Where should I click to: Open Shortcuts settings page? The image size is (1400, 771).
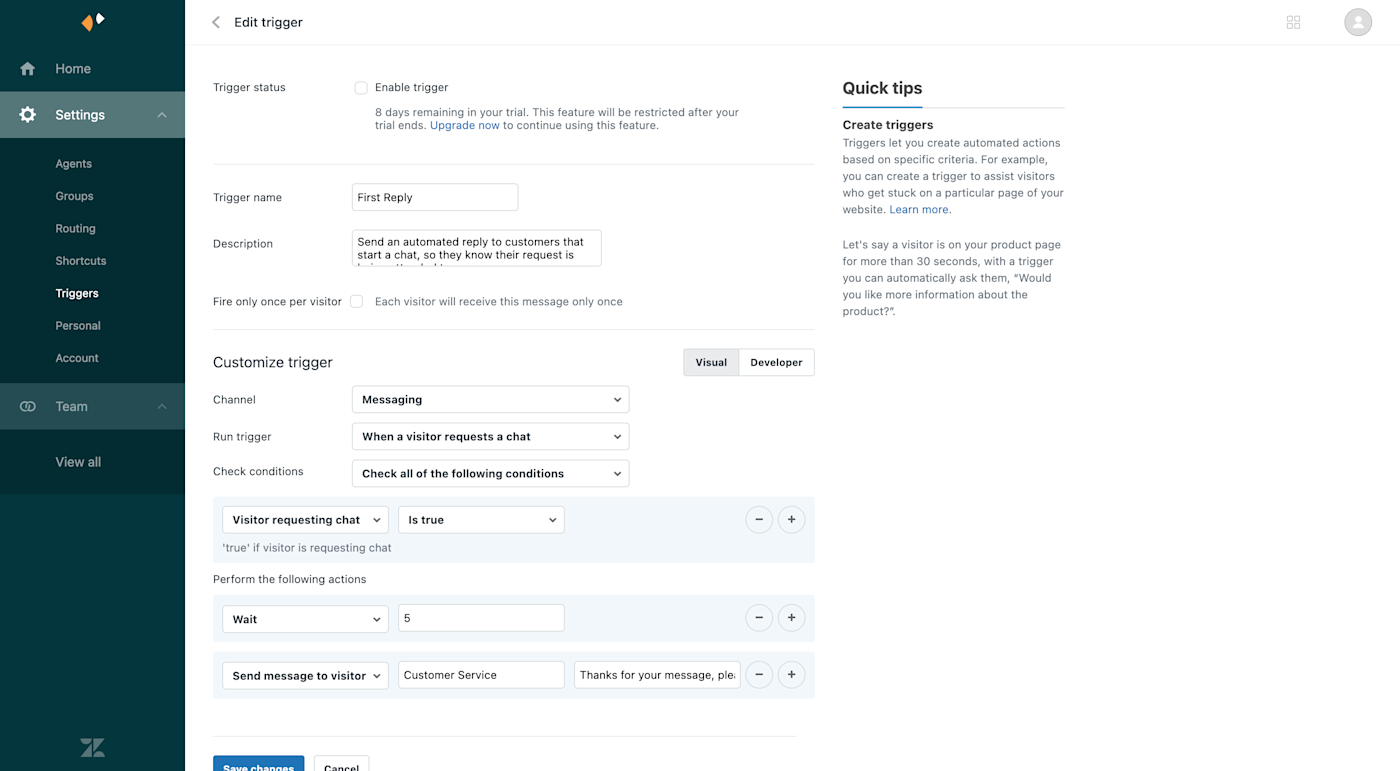click(80, 261)
